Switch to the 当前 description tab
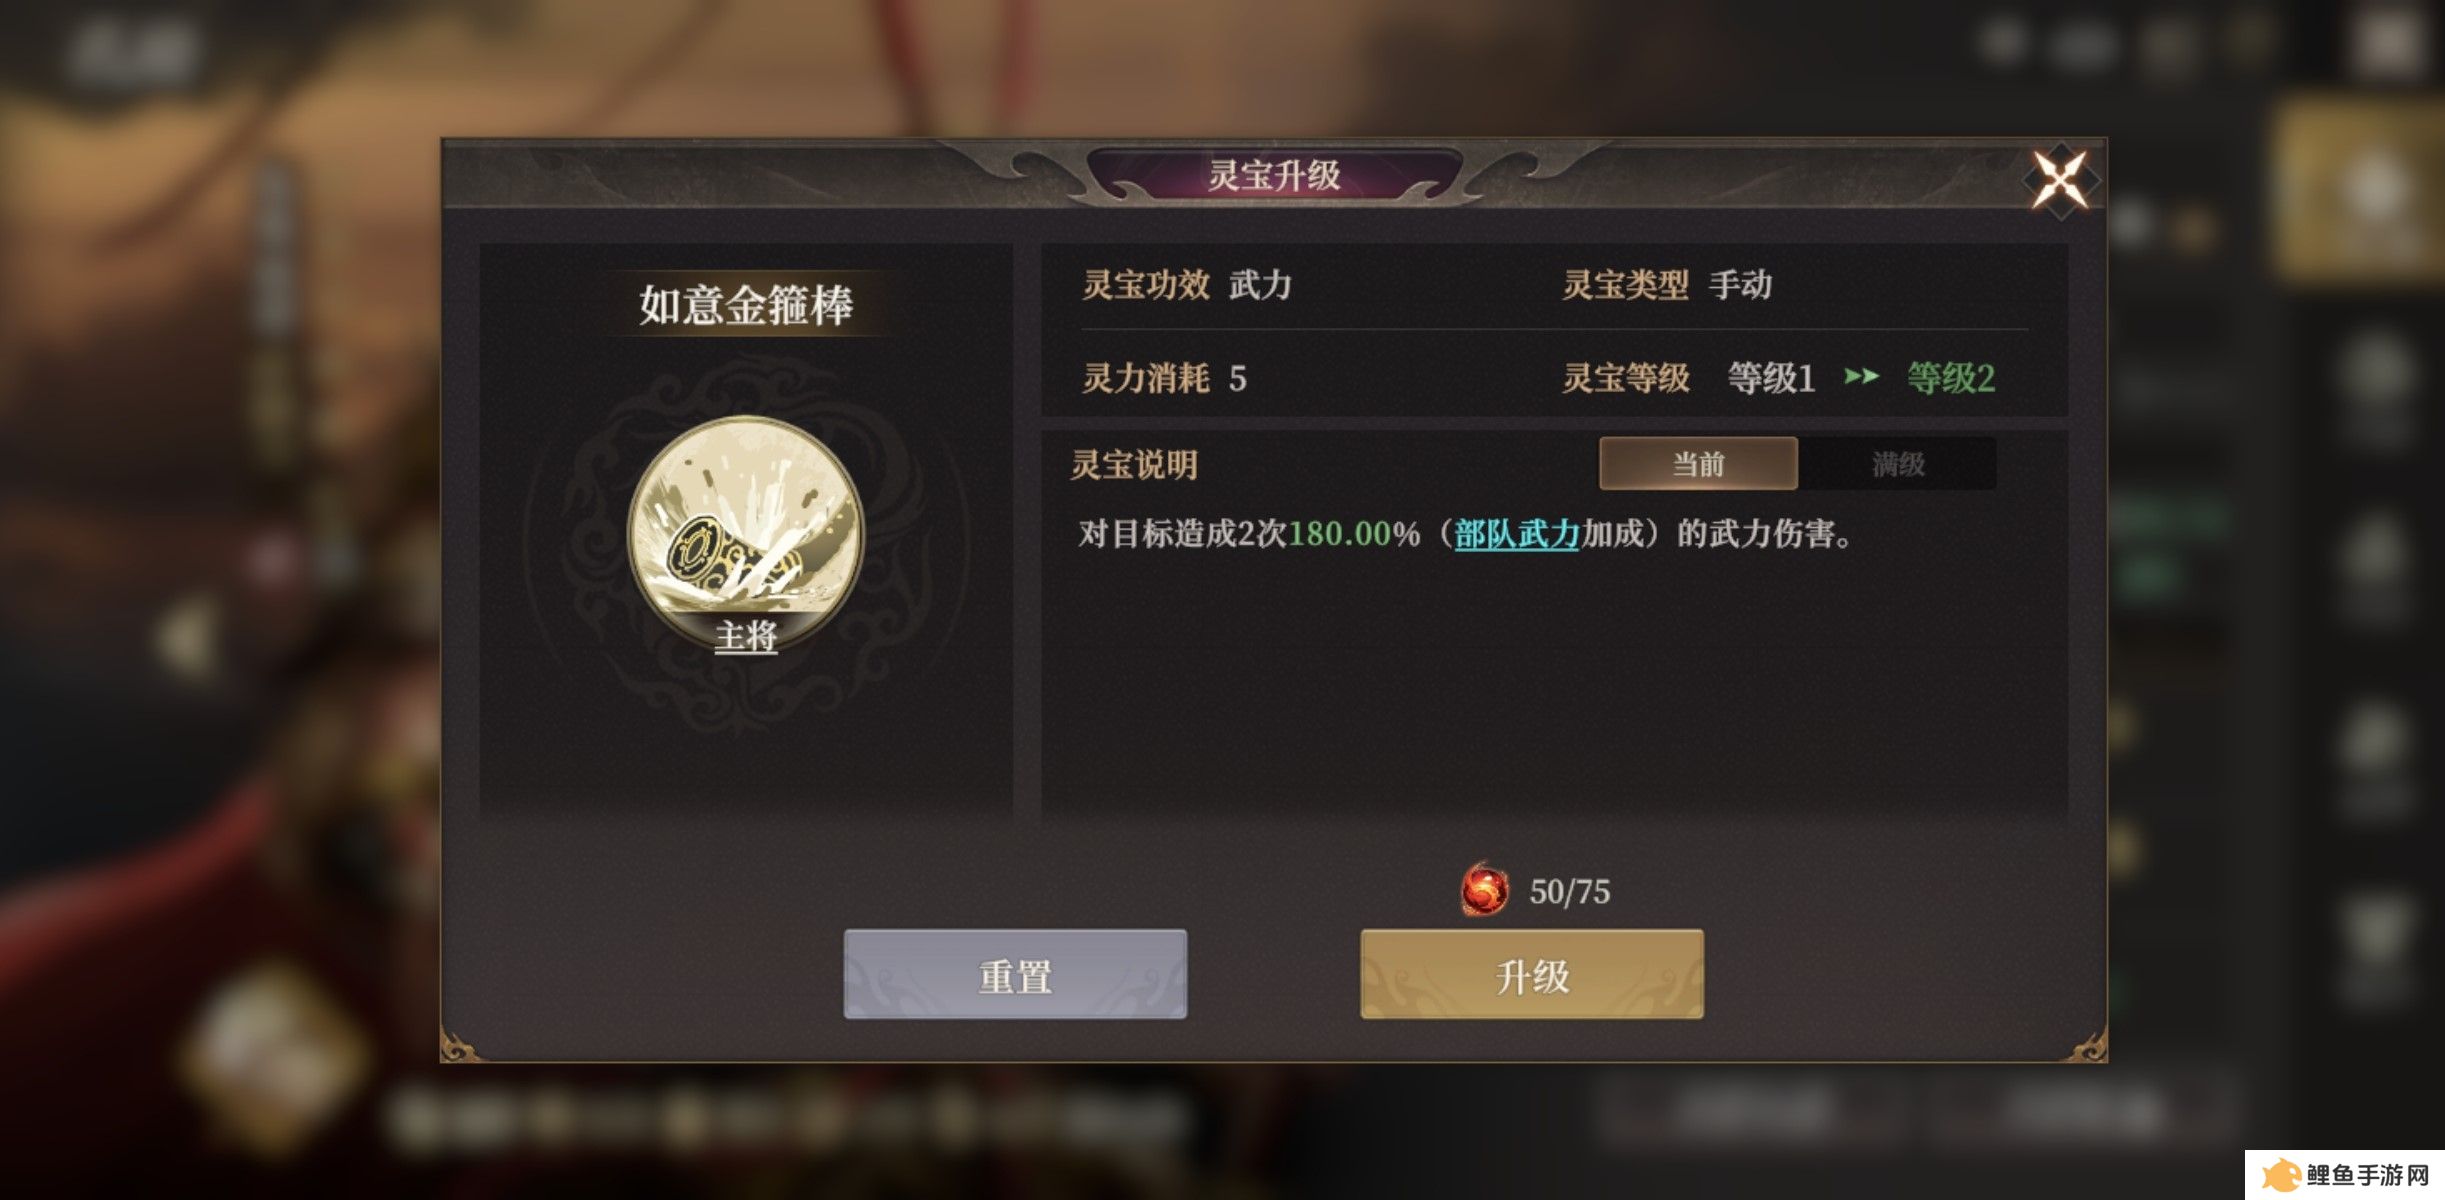 coord(1698,464)
